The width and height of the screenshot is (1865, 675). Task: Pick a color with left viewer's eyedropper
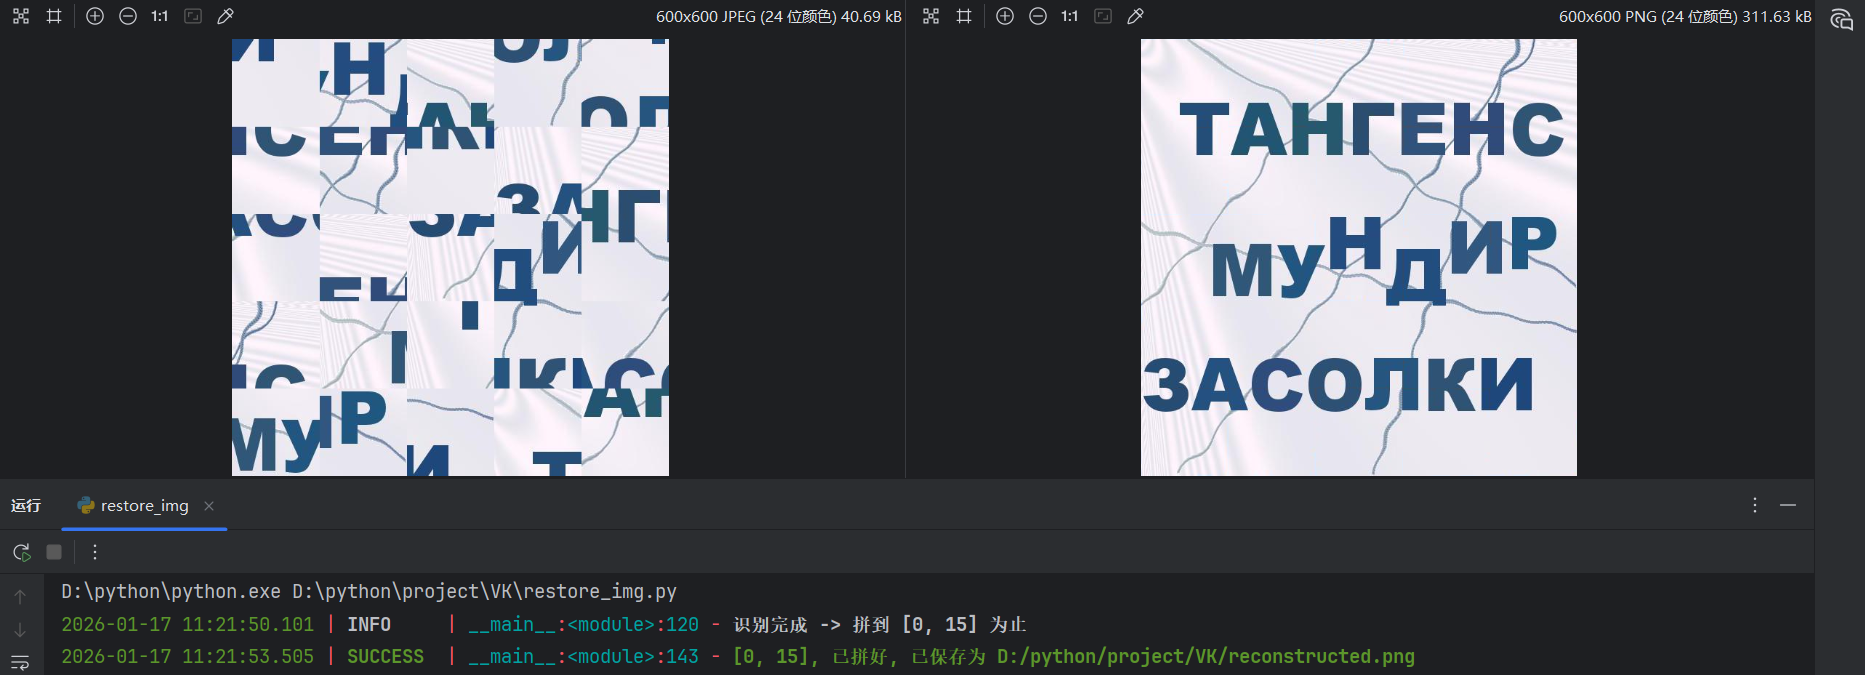pyautogui.click(x=226, y=16)
